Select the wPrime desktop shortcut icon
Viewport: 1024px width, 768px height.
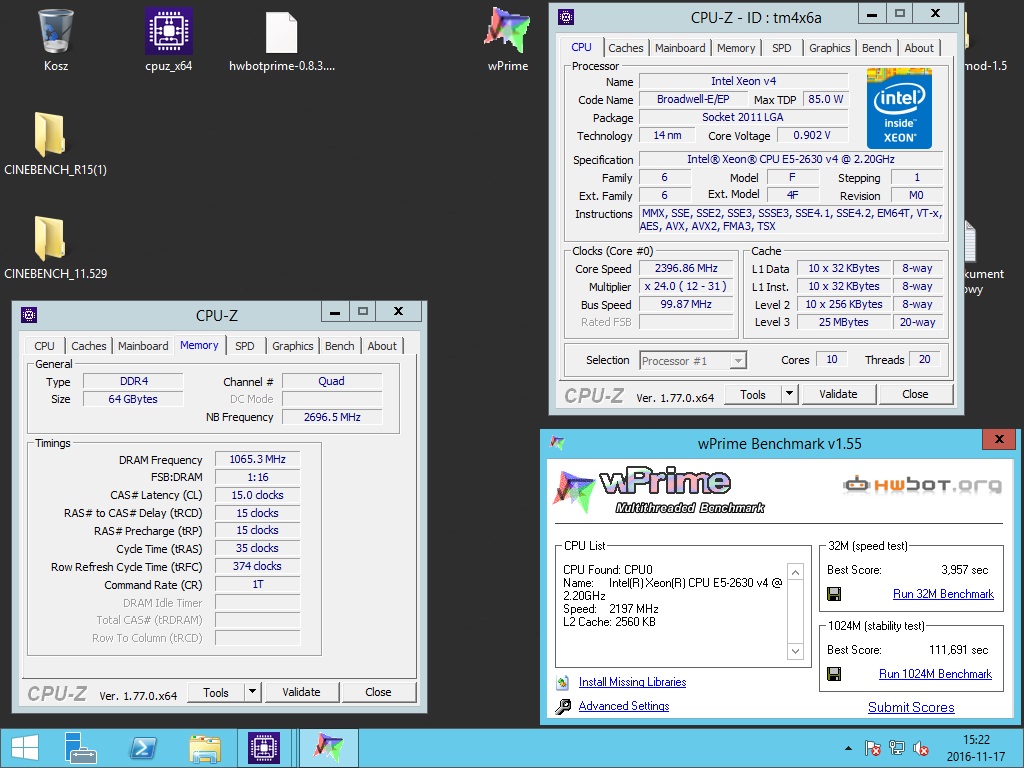click(507, 30)
